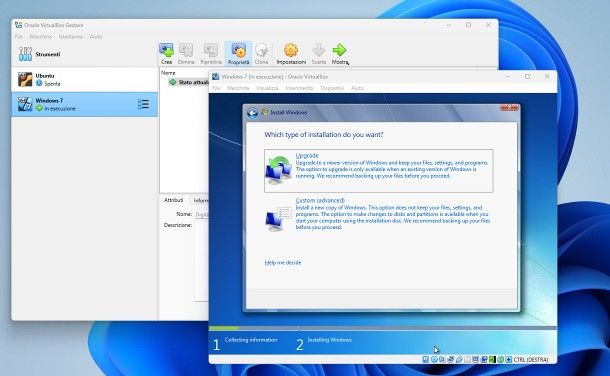Click the optical drive status icon
This screenshot has width=610, height=376.
(x=434, y=360)
